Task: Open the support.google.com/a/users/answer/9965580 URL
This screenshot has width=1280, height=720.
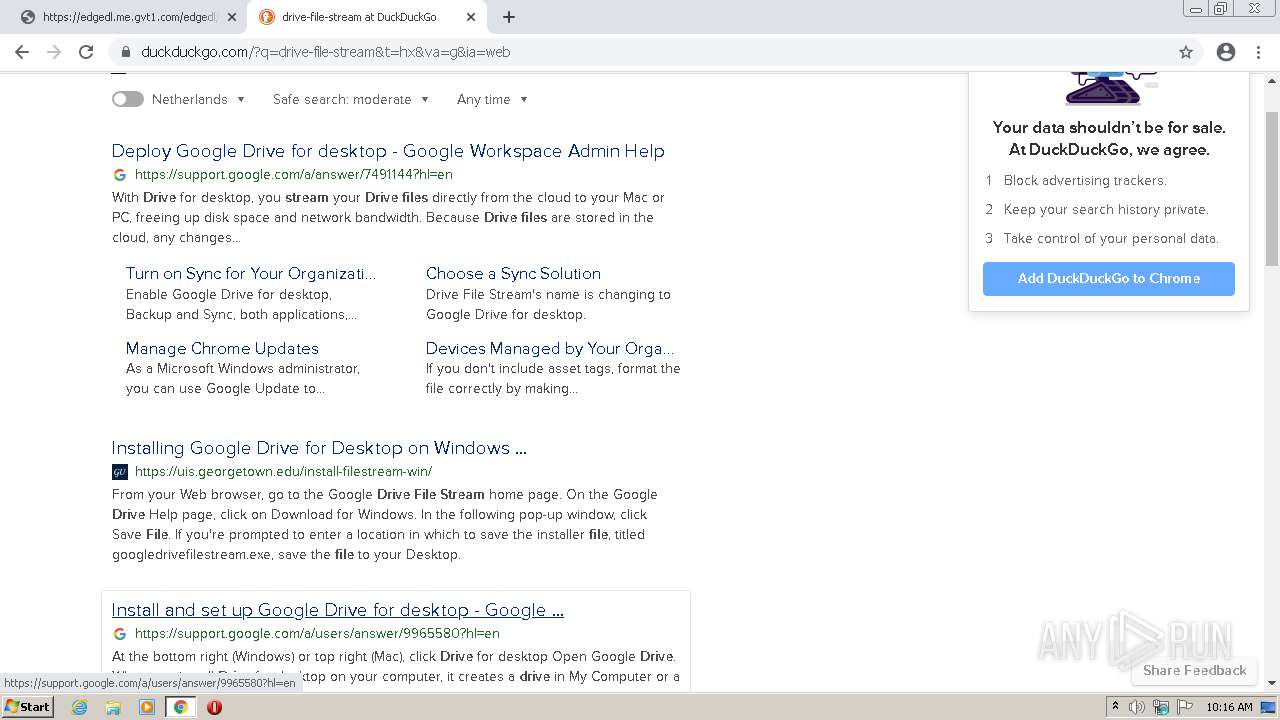Action: (x=317, y=633)
